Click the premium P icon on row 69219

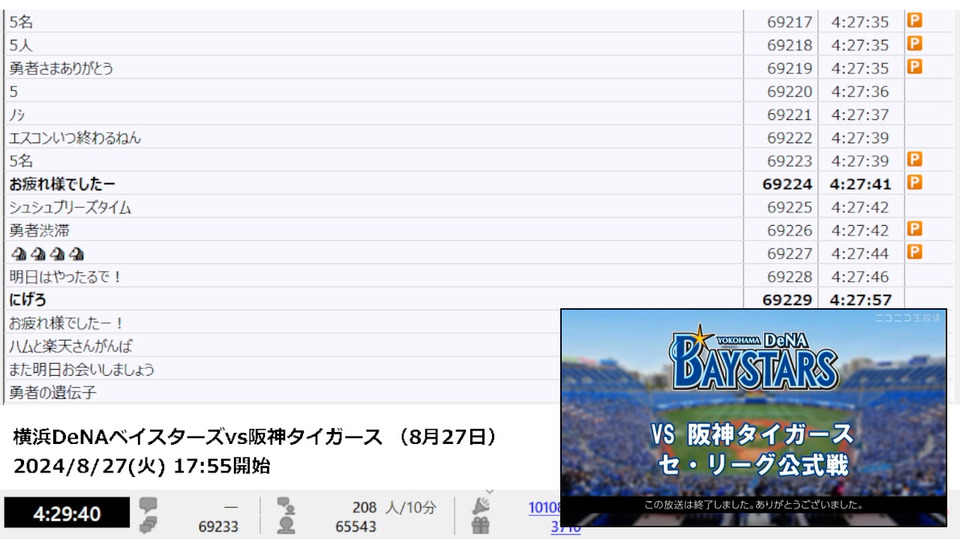(914, 67)
